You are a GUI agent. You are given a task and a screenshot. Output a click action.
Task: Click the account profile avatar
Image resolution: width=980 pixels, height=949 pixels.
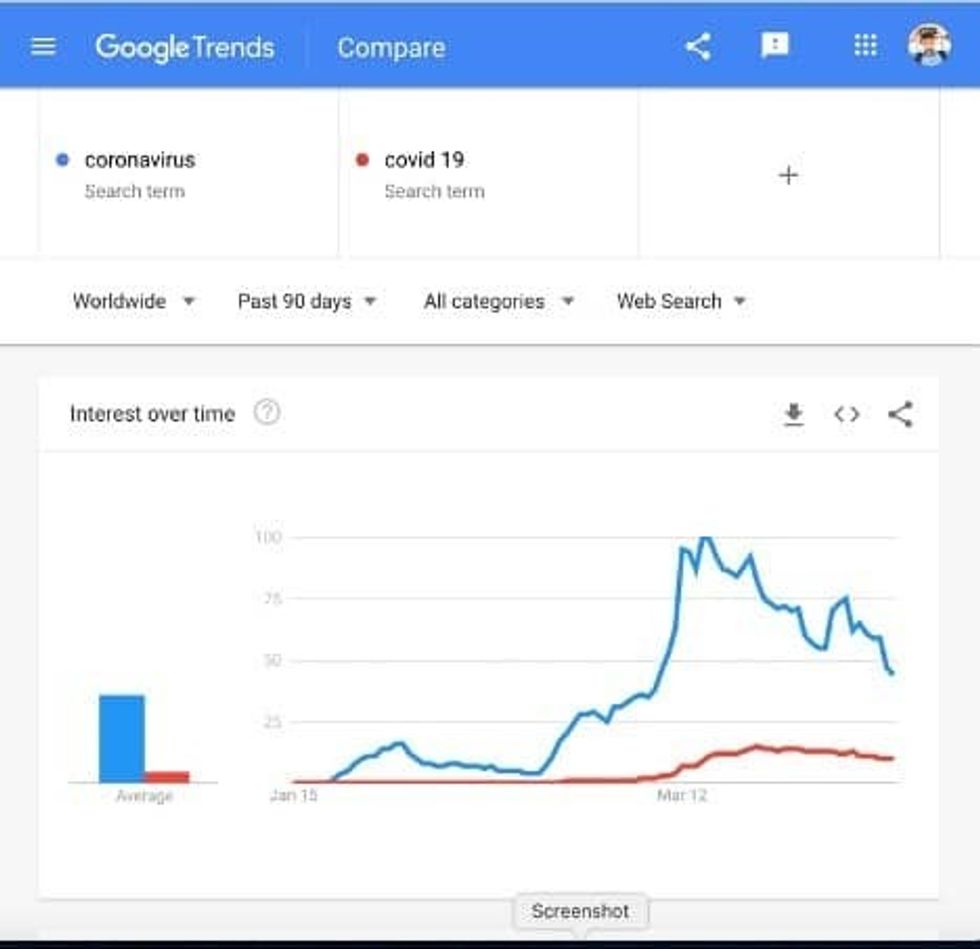(x=929, y=46)
